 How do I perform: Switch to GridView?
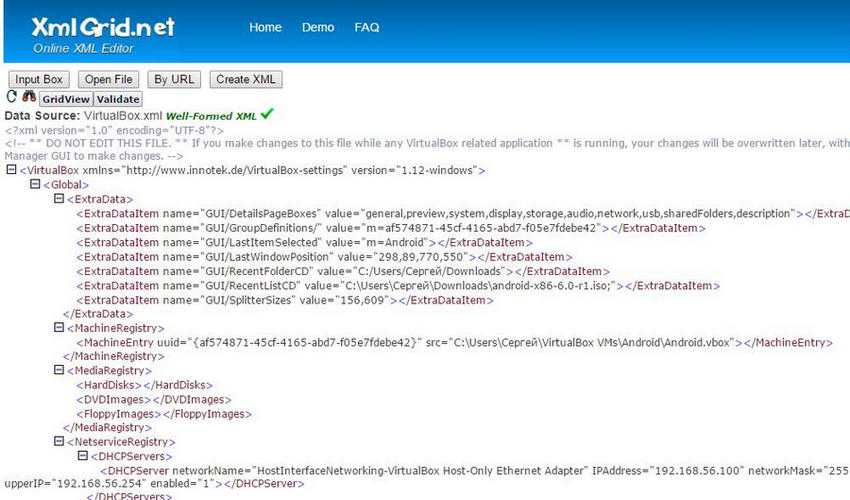click(66, 99)
